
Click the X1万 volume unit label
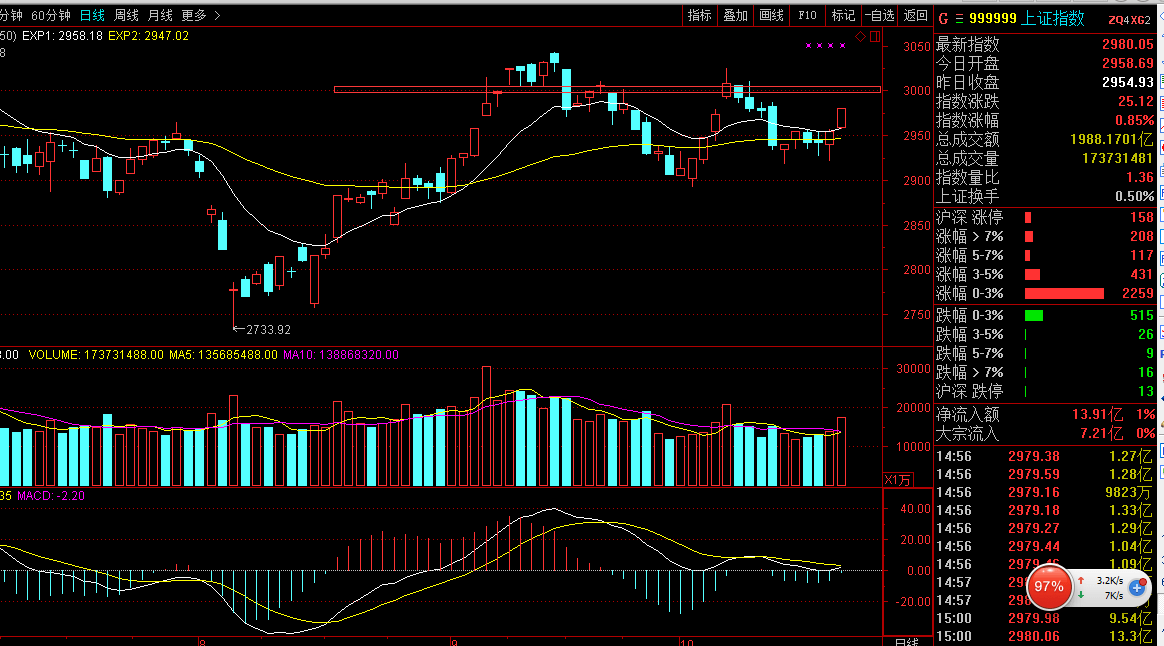[898, 479]
